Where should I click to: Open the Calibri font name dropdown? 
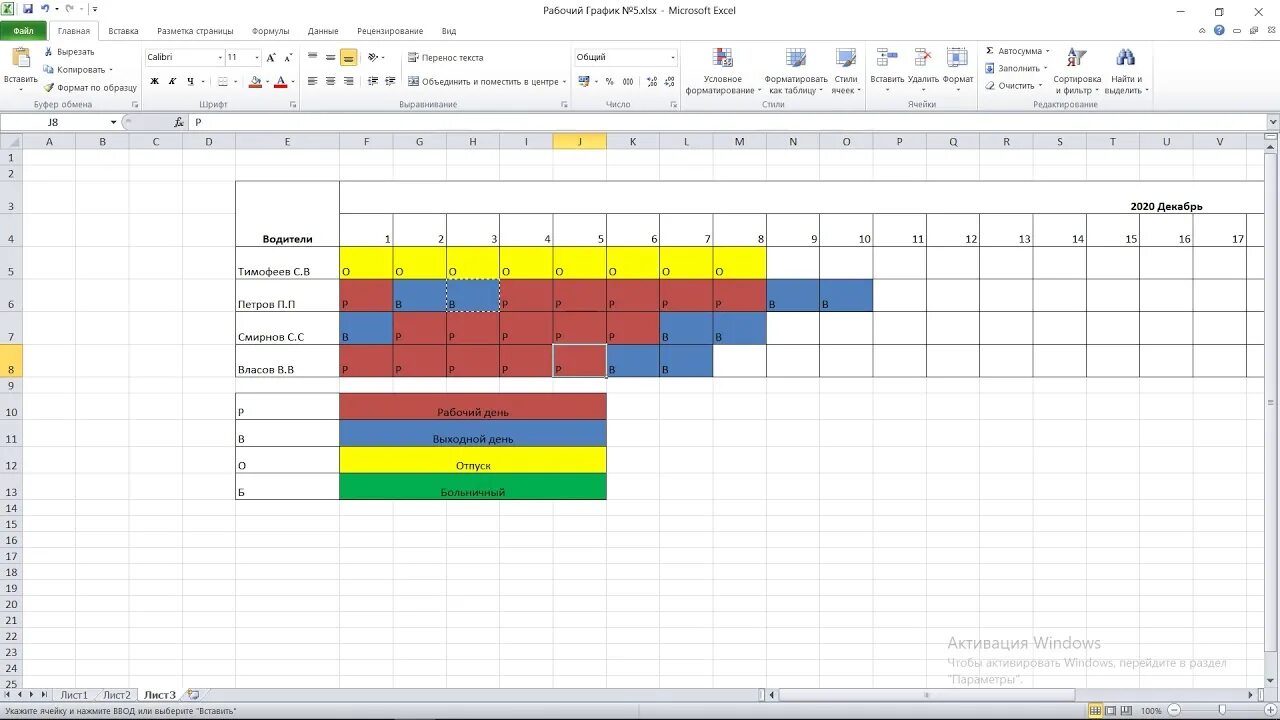click(220, 58)
